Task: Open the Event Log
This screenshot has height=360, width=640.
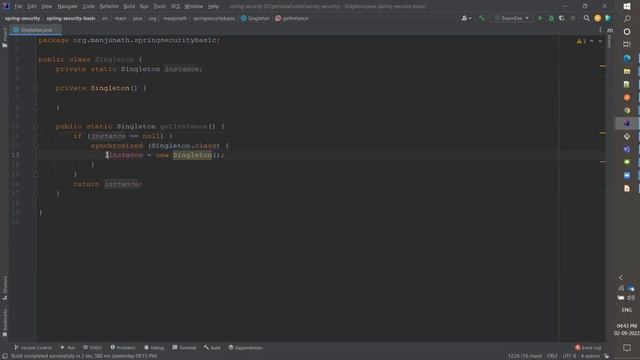Action: coord(588,348)
